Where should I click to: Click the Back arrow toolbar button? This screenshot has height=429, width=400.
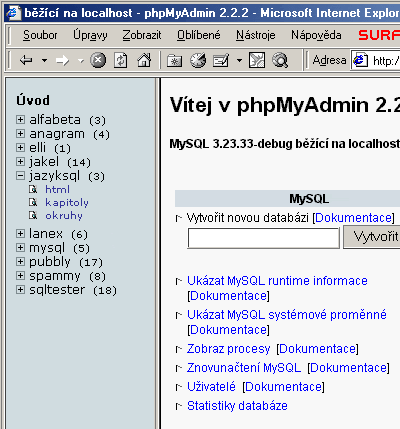pyautogui.click(x=26, y=61)
